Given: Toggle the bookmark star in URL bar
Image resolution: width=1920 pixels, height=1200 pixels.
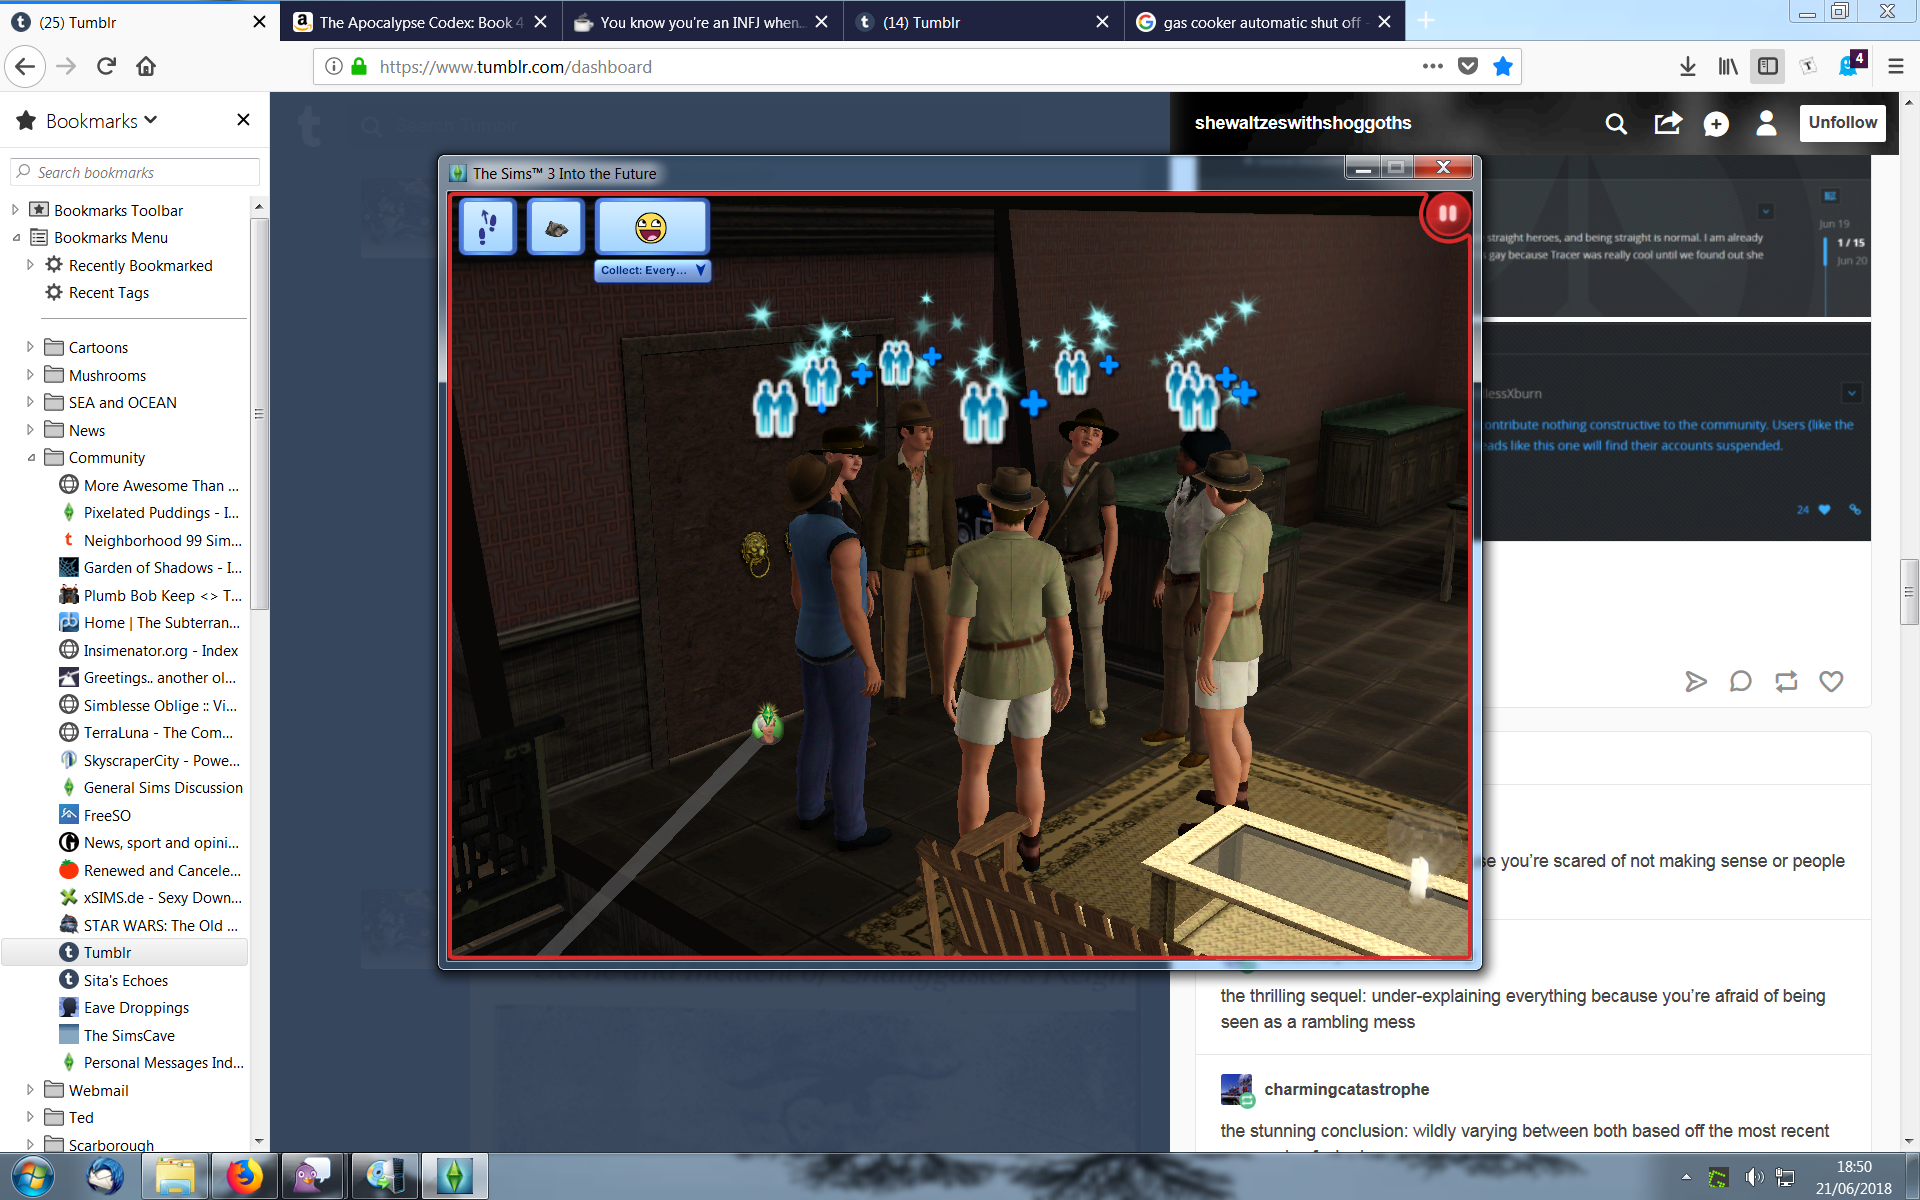Looking at the screenshot, I should coord(1502,67).
